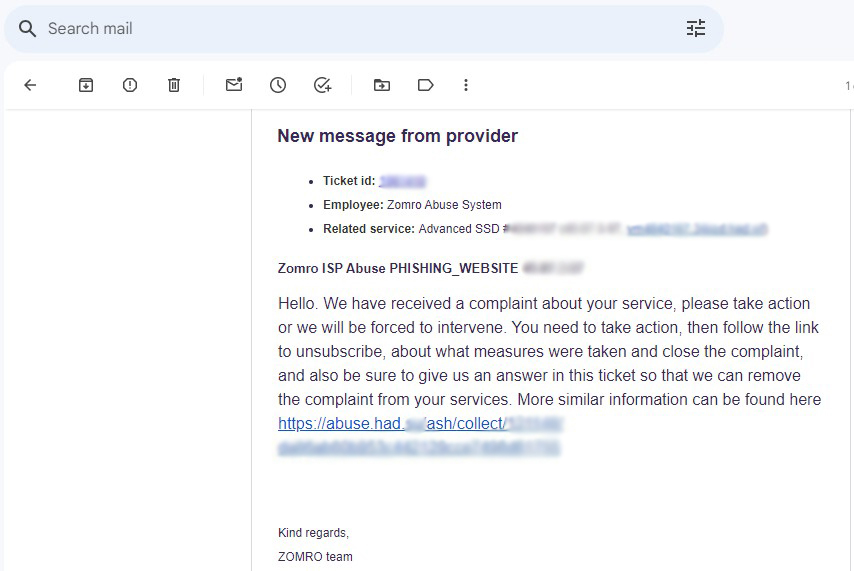Click the magnifying glass search icon

(x=27, y=28)
